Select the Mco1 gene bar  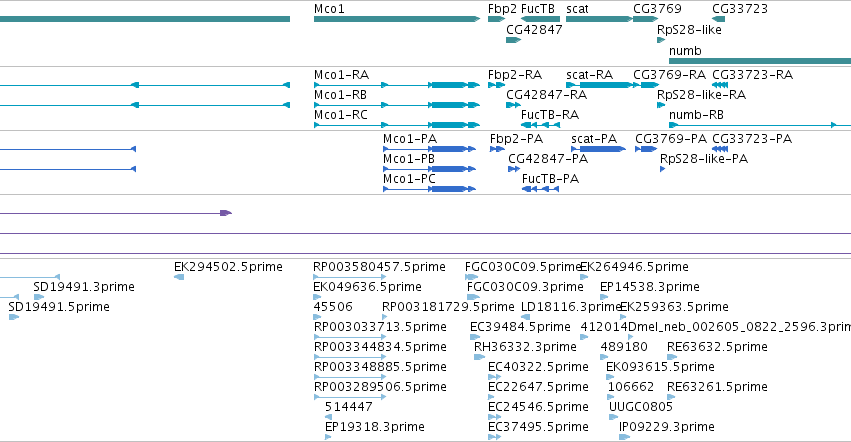click(397, 19)
